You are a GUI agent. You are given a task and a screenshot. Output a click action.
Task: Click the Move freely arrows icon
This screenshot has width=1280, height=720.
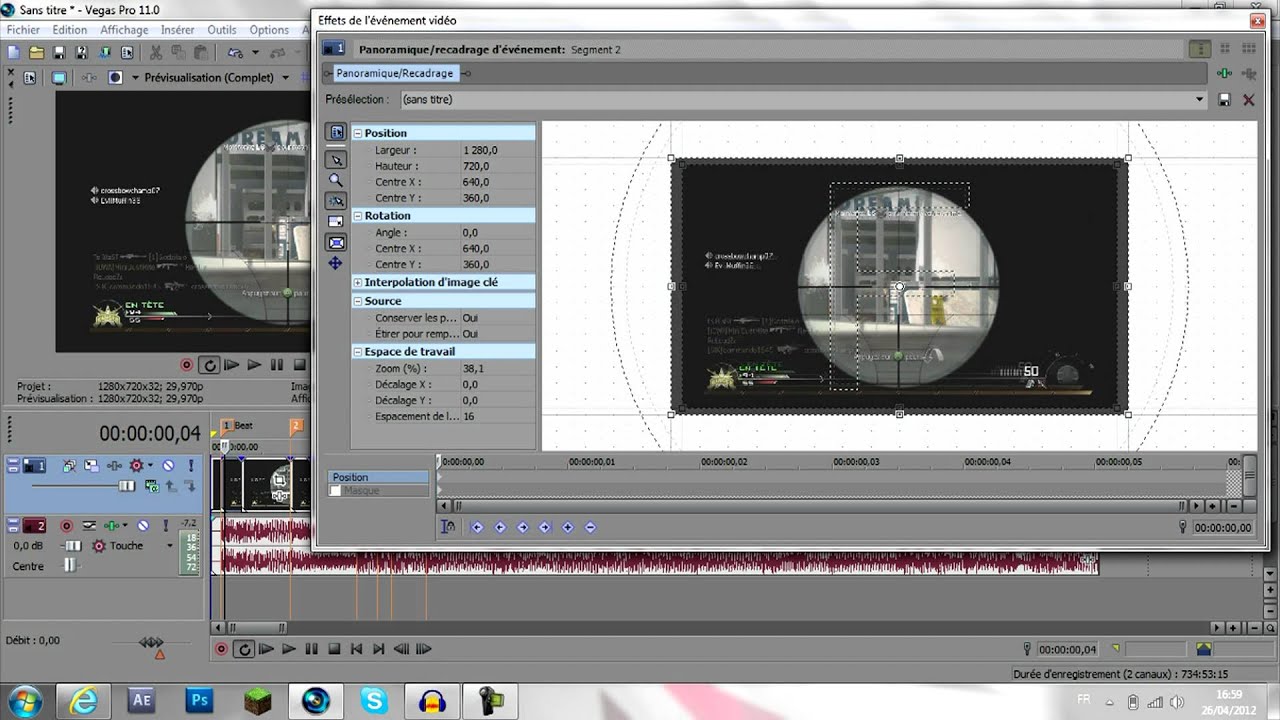[x=335, y=263]
